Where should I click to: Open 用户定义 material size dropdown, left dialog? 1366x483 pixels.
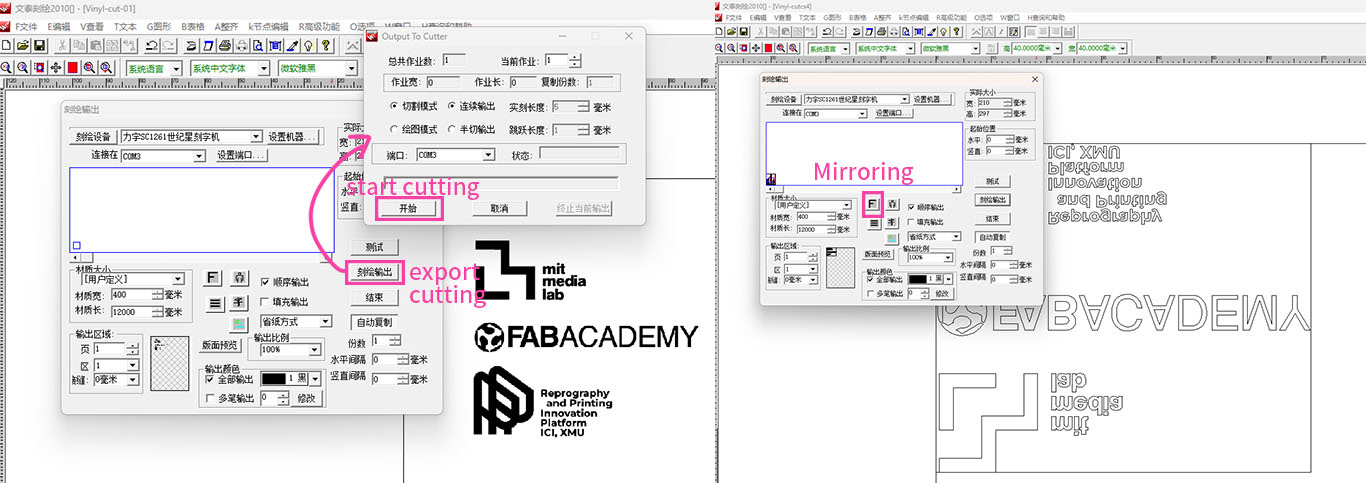pyautogui.click(x=133, y=279)
